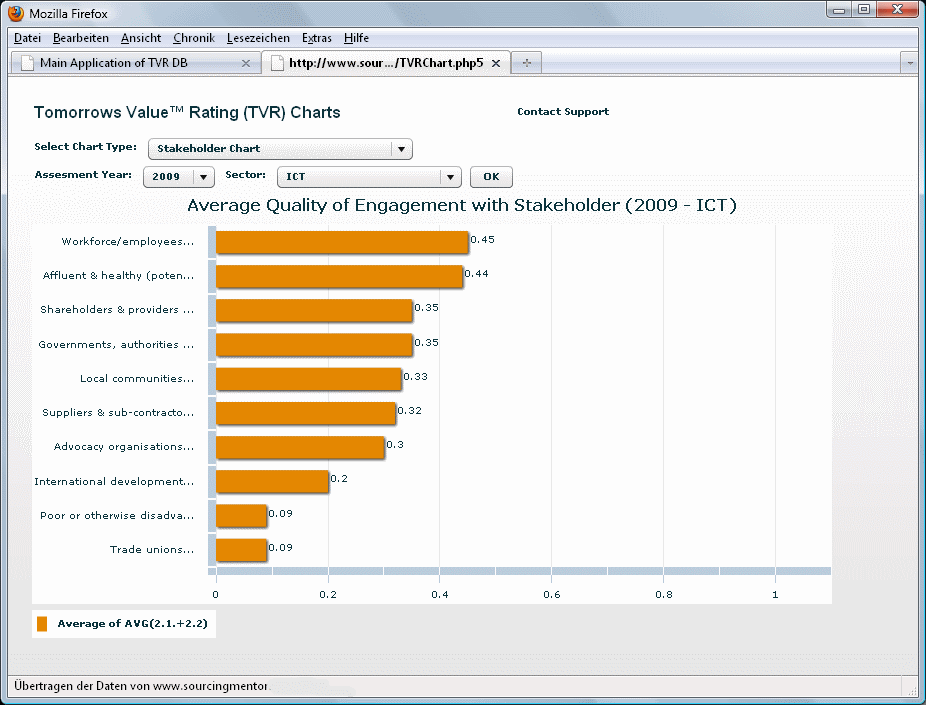Expand the Sector ICT dropdown
The width and height of the screenshot is (926, 705).
[450, 177]
